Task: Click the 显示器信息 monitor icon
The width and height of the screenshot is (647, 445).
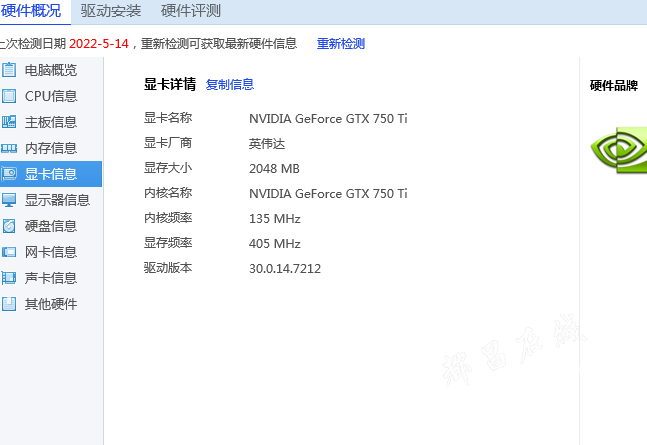Action: 9,200
